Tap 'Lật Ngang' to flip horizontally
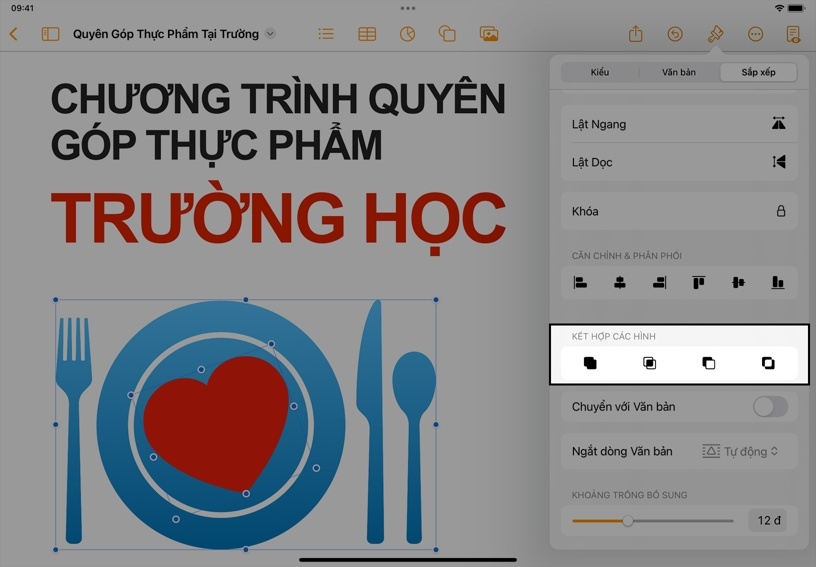 679,124
